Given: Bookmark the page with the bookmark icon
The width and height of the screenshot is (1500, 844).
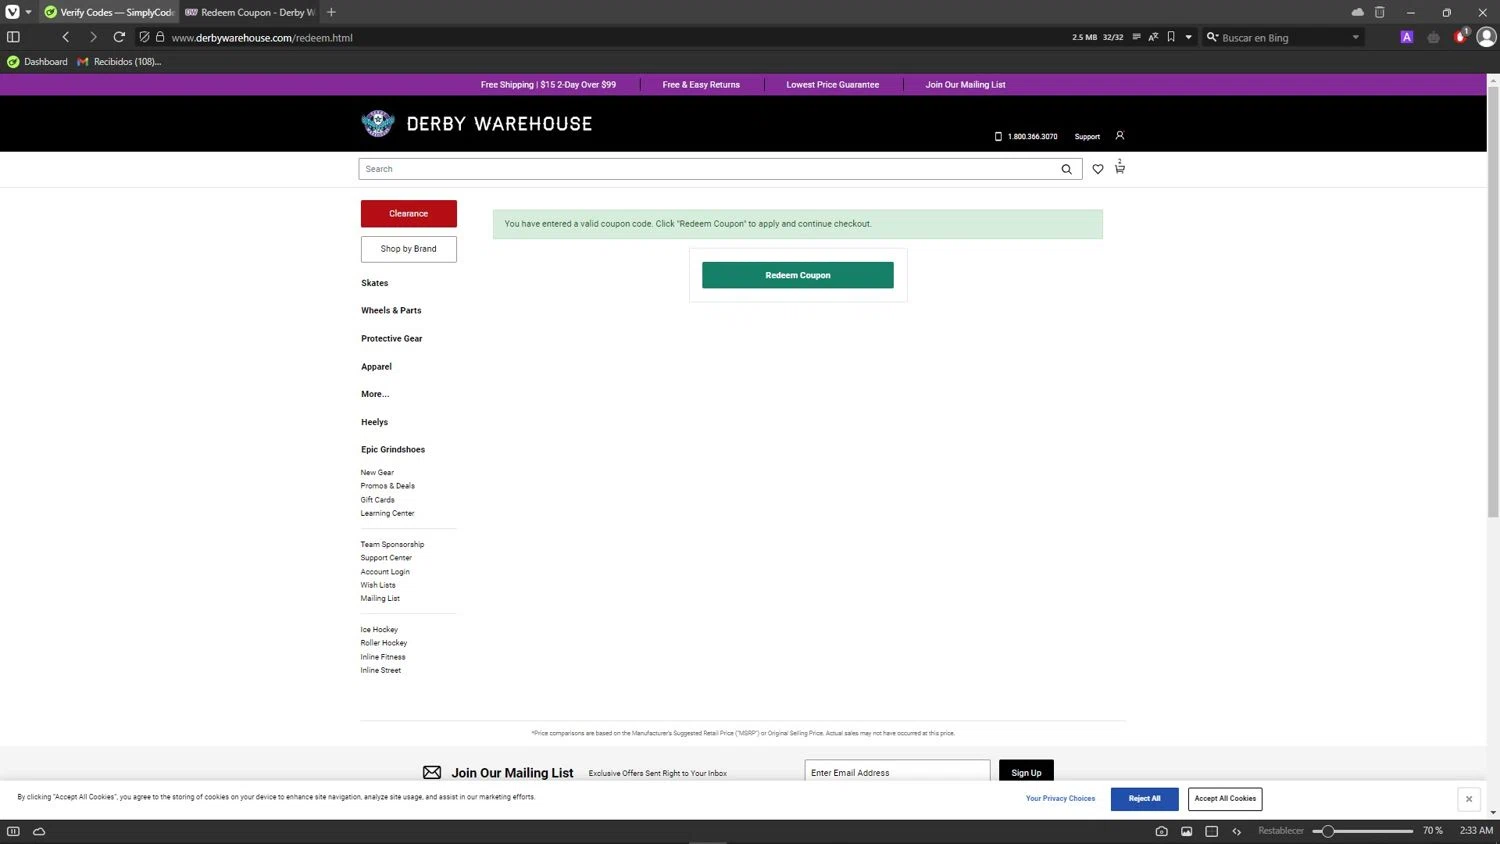Looking at the screenshot, I should pyautogui.click(x=1171, y=37).
